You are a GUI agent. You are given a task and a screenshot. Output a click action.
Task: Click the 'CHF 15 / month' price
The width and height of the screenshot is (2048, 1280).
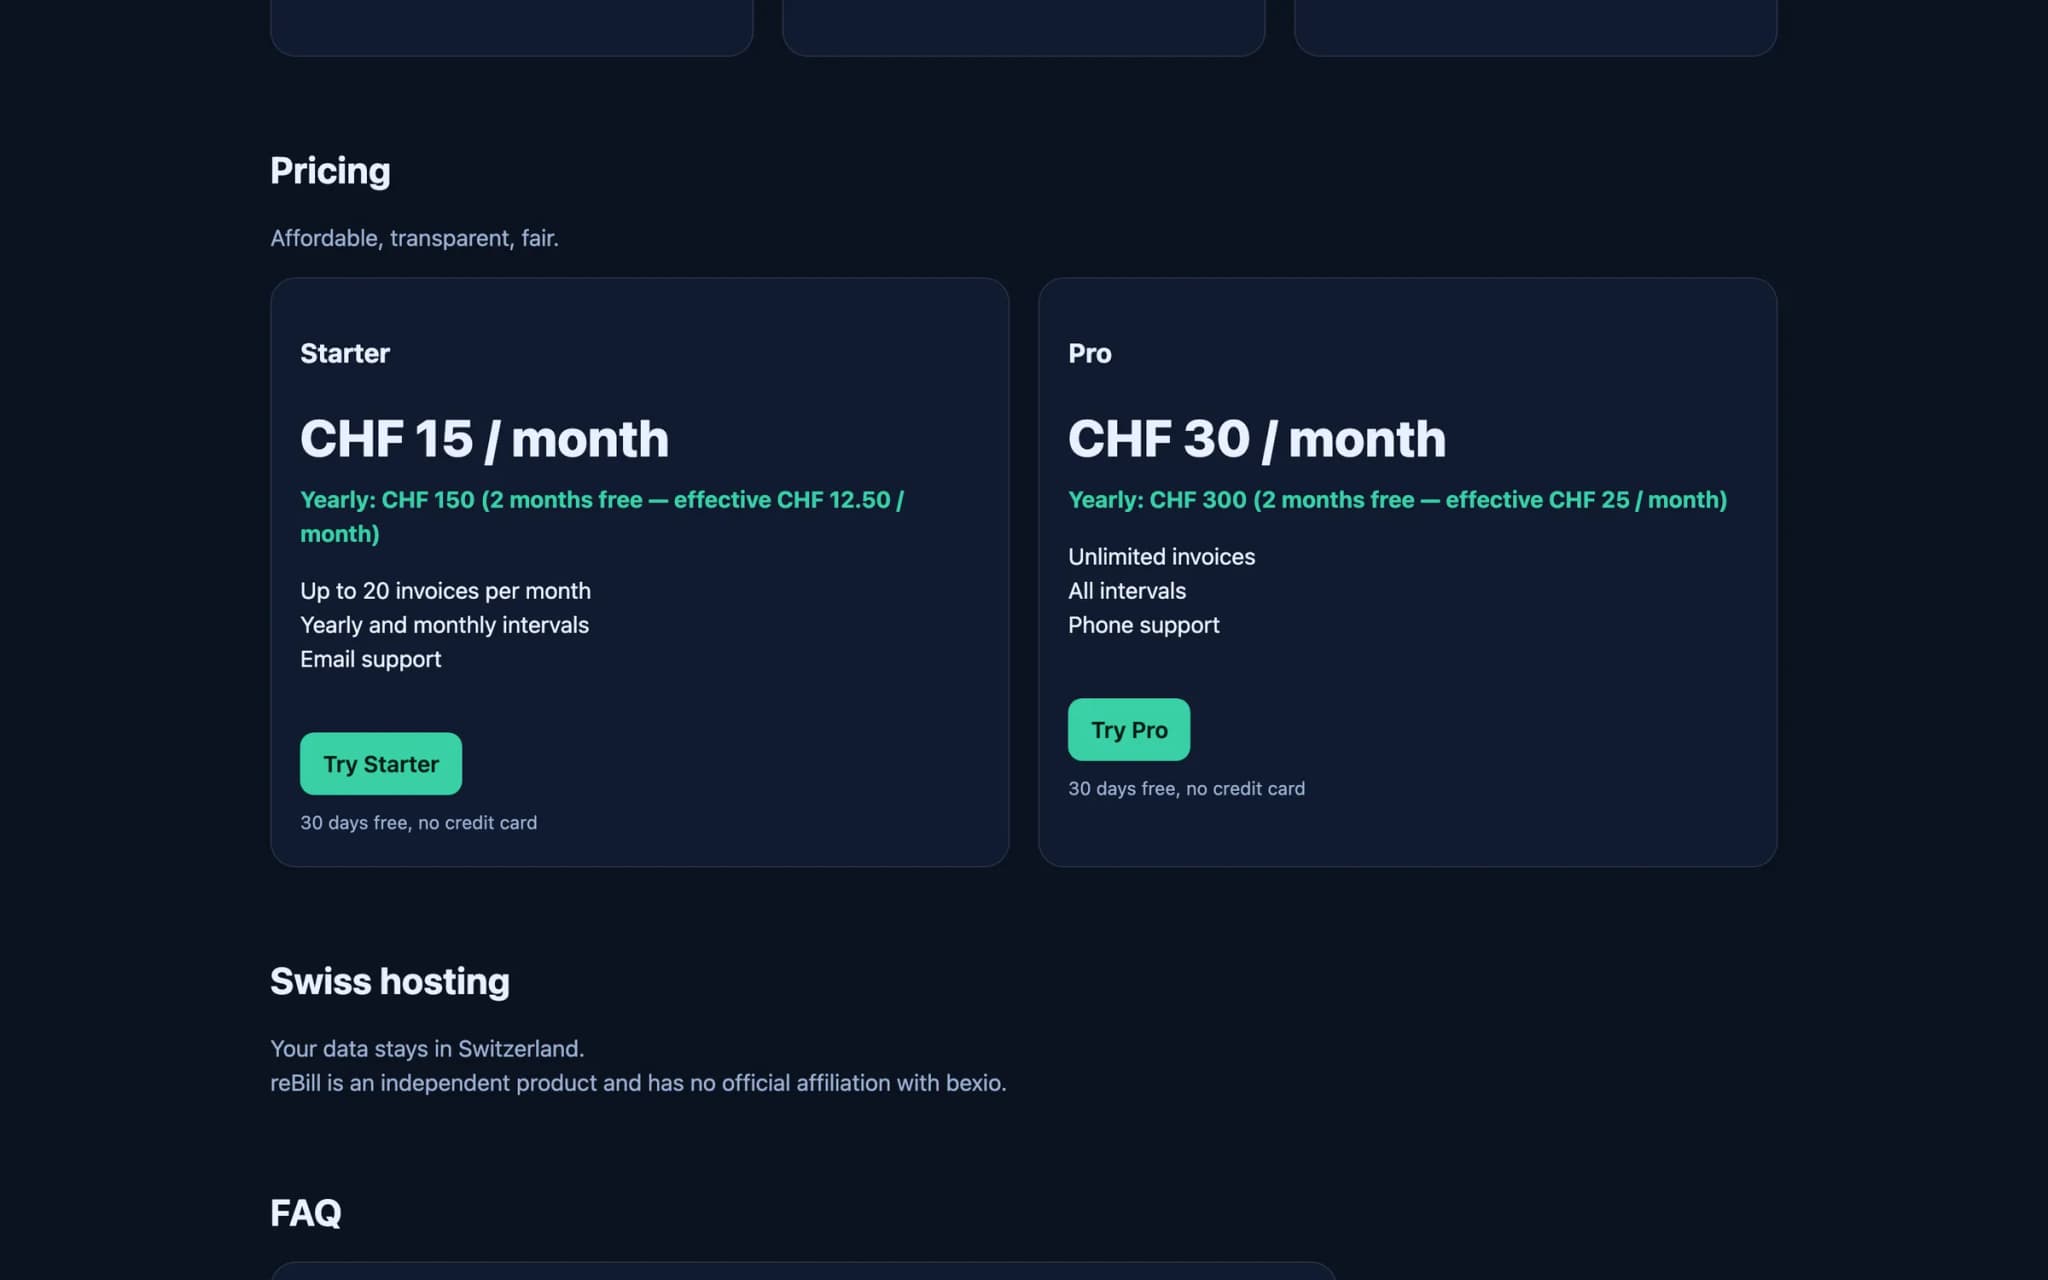(x=484, y=439)
